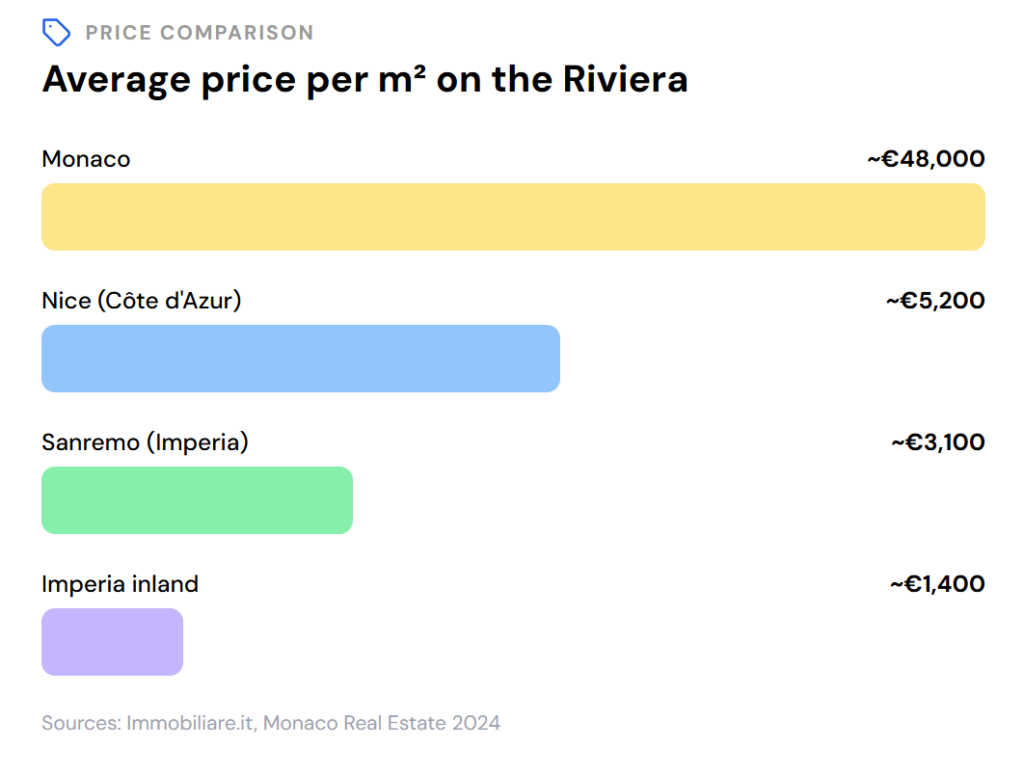Click the yellow Monaco bar
Viewport: 1024px width, 775px height.
(x=512, y=217)
